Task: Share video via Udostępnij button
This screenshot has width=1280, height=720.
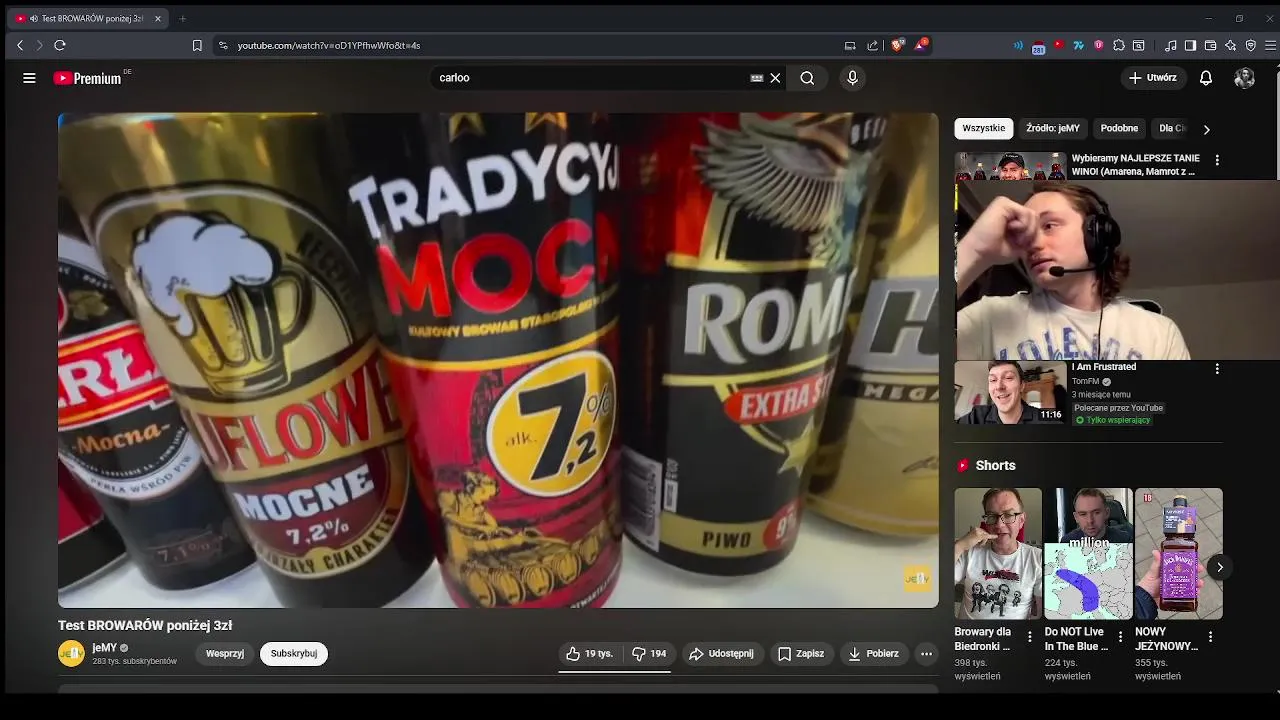Action: (x=722, y=654)
